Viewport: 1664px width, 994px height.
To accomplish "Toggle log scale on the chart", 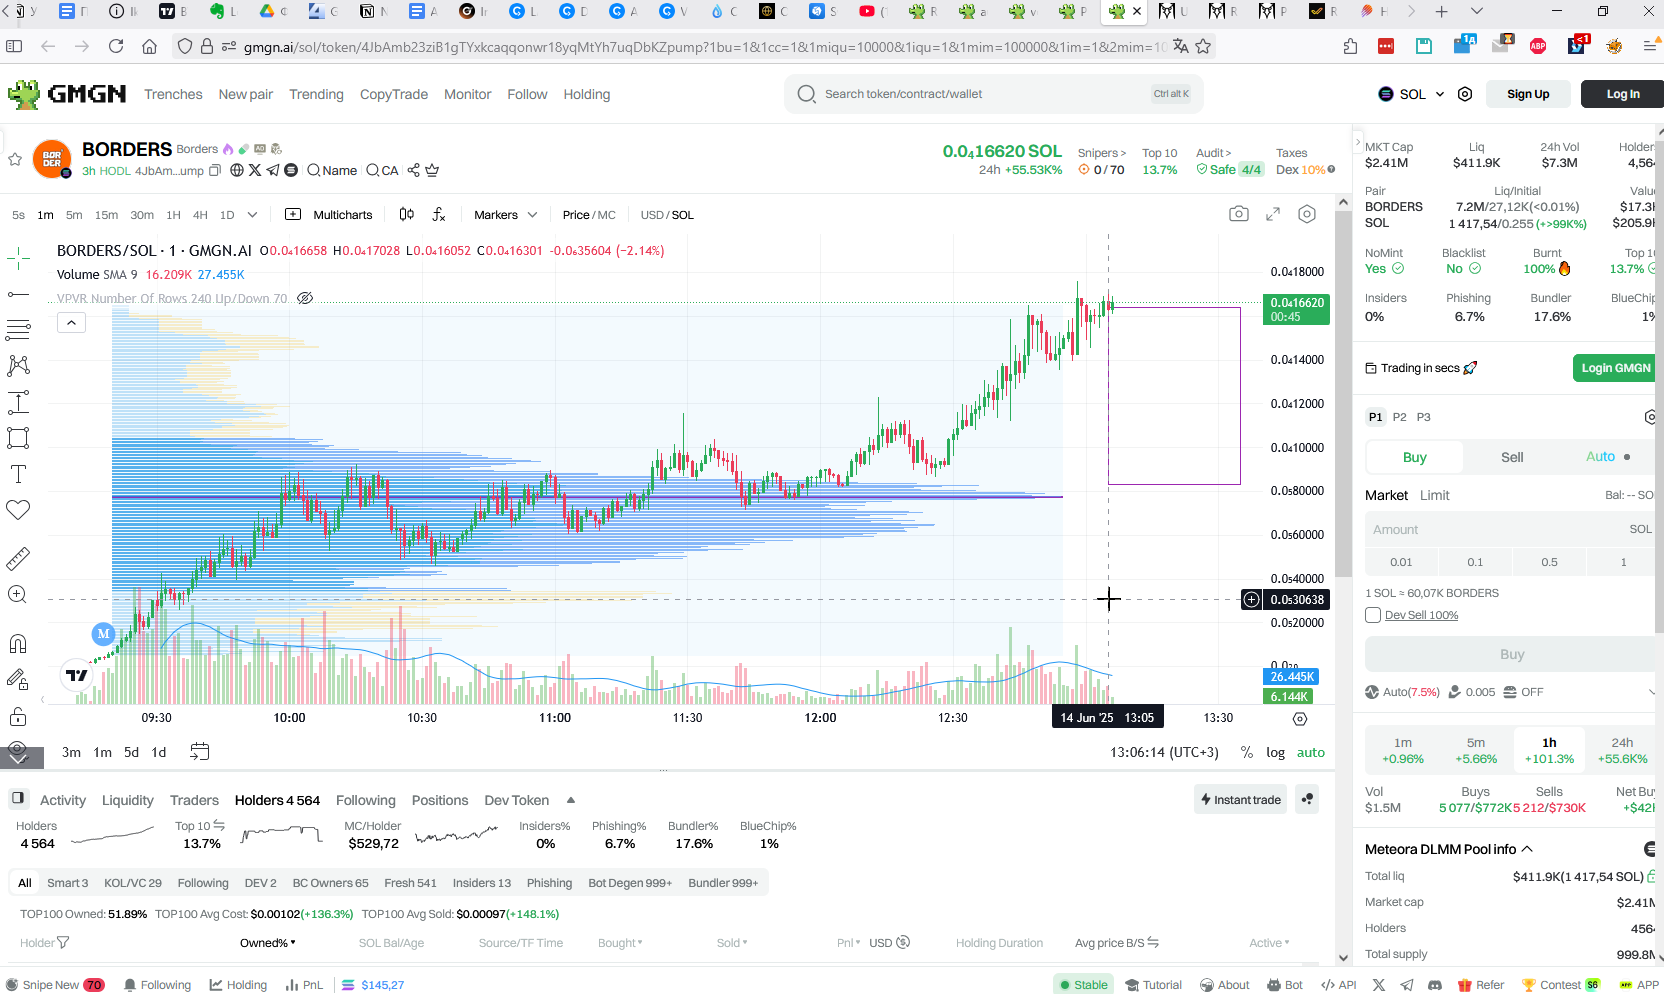I will pyautogui.click(x=1275, y=752).
